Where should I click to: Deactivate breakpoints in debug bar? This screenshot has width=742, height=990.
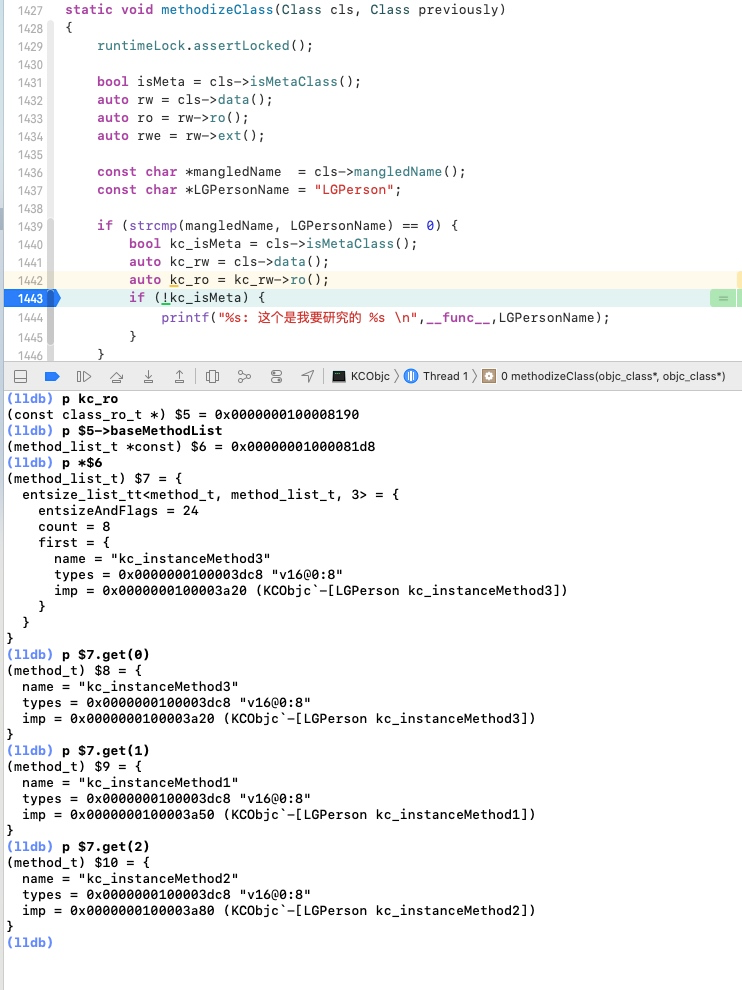[x=52, y=376]
